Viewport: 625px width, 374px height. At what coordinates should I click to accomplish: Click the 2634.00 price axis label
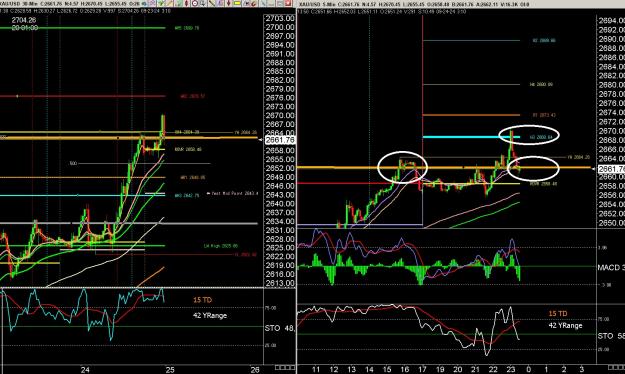click(x=280, y=221)
